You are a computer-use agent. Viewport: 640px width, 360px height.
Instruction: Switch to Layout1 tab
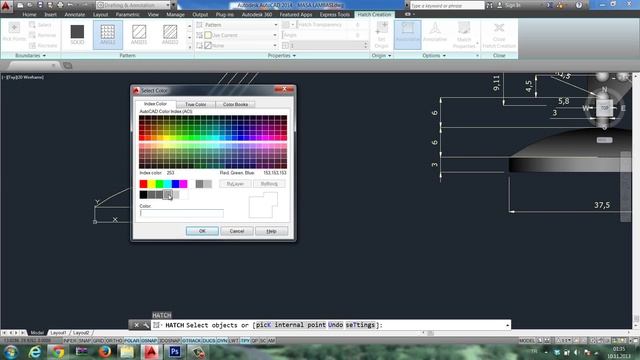(x=58, y=333)
